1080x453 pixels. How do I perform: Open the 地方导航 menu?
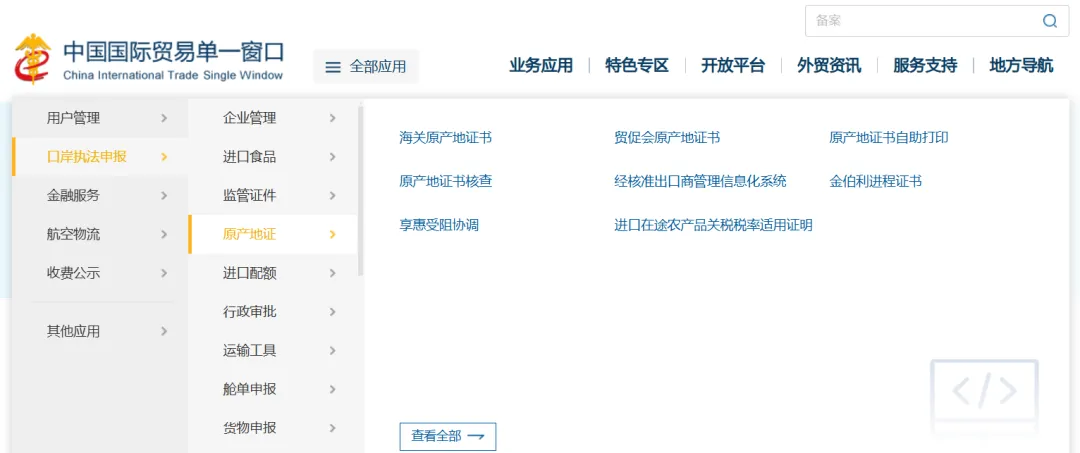coord(1021,65)
